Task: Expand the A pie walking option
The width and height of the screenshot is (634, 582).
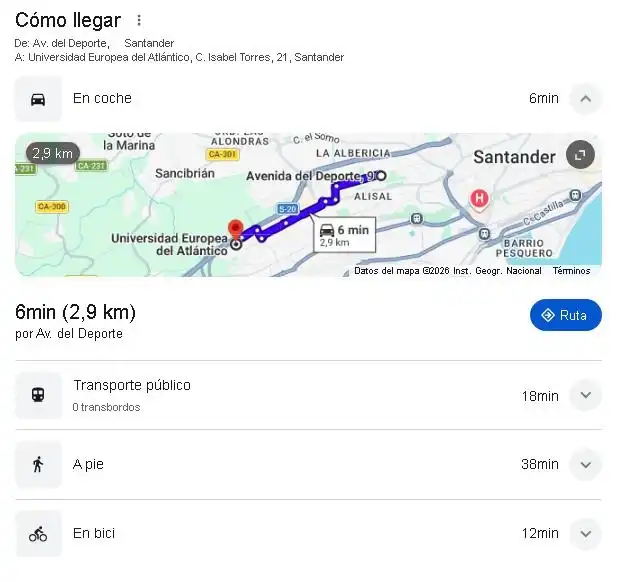Action: (x=585, y=465)
